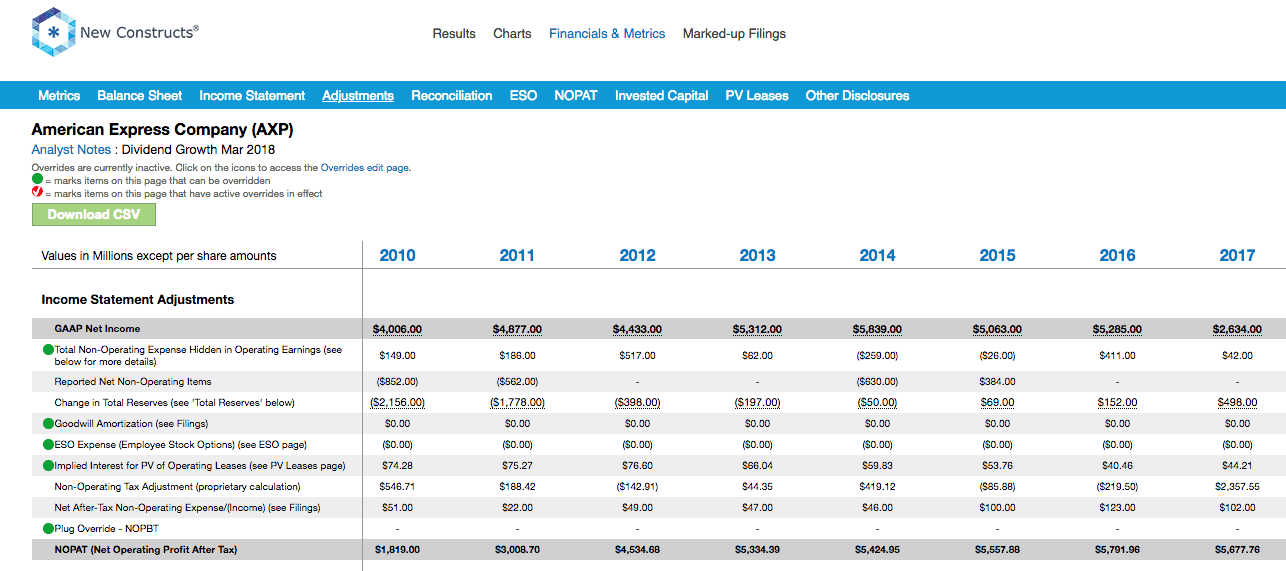
Task: Switch to the NOPAT tab
Action: click(576, 96)
